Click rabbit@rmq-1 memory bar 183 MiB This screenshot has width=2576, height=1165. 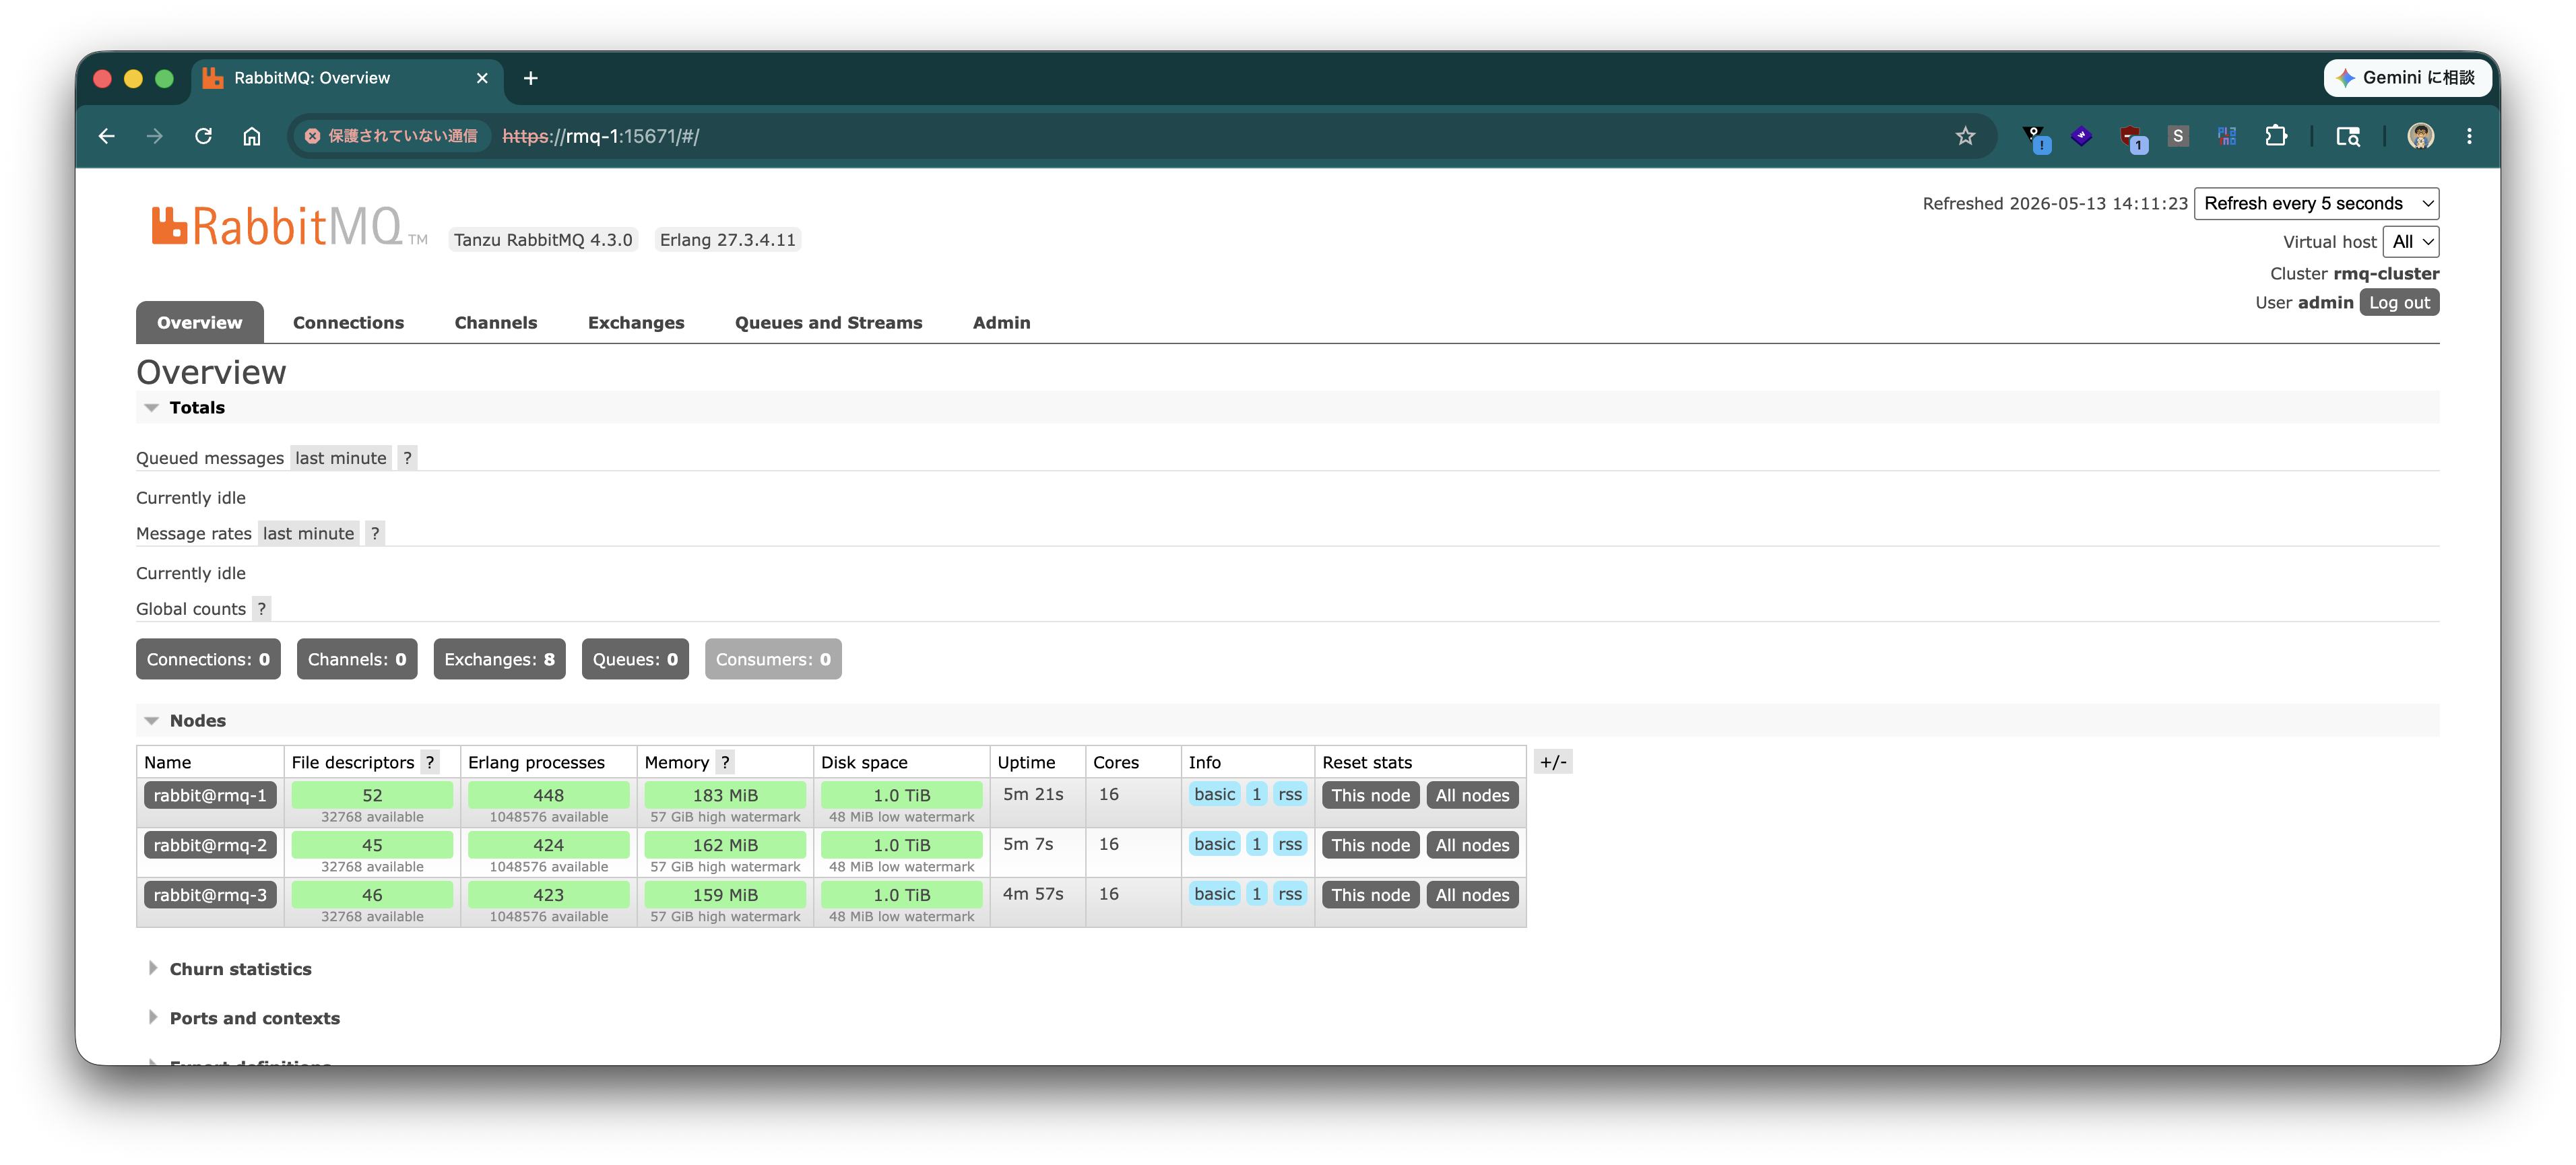click(x=725, y=795)
